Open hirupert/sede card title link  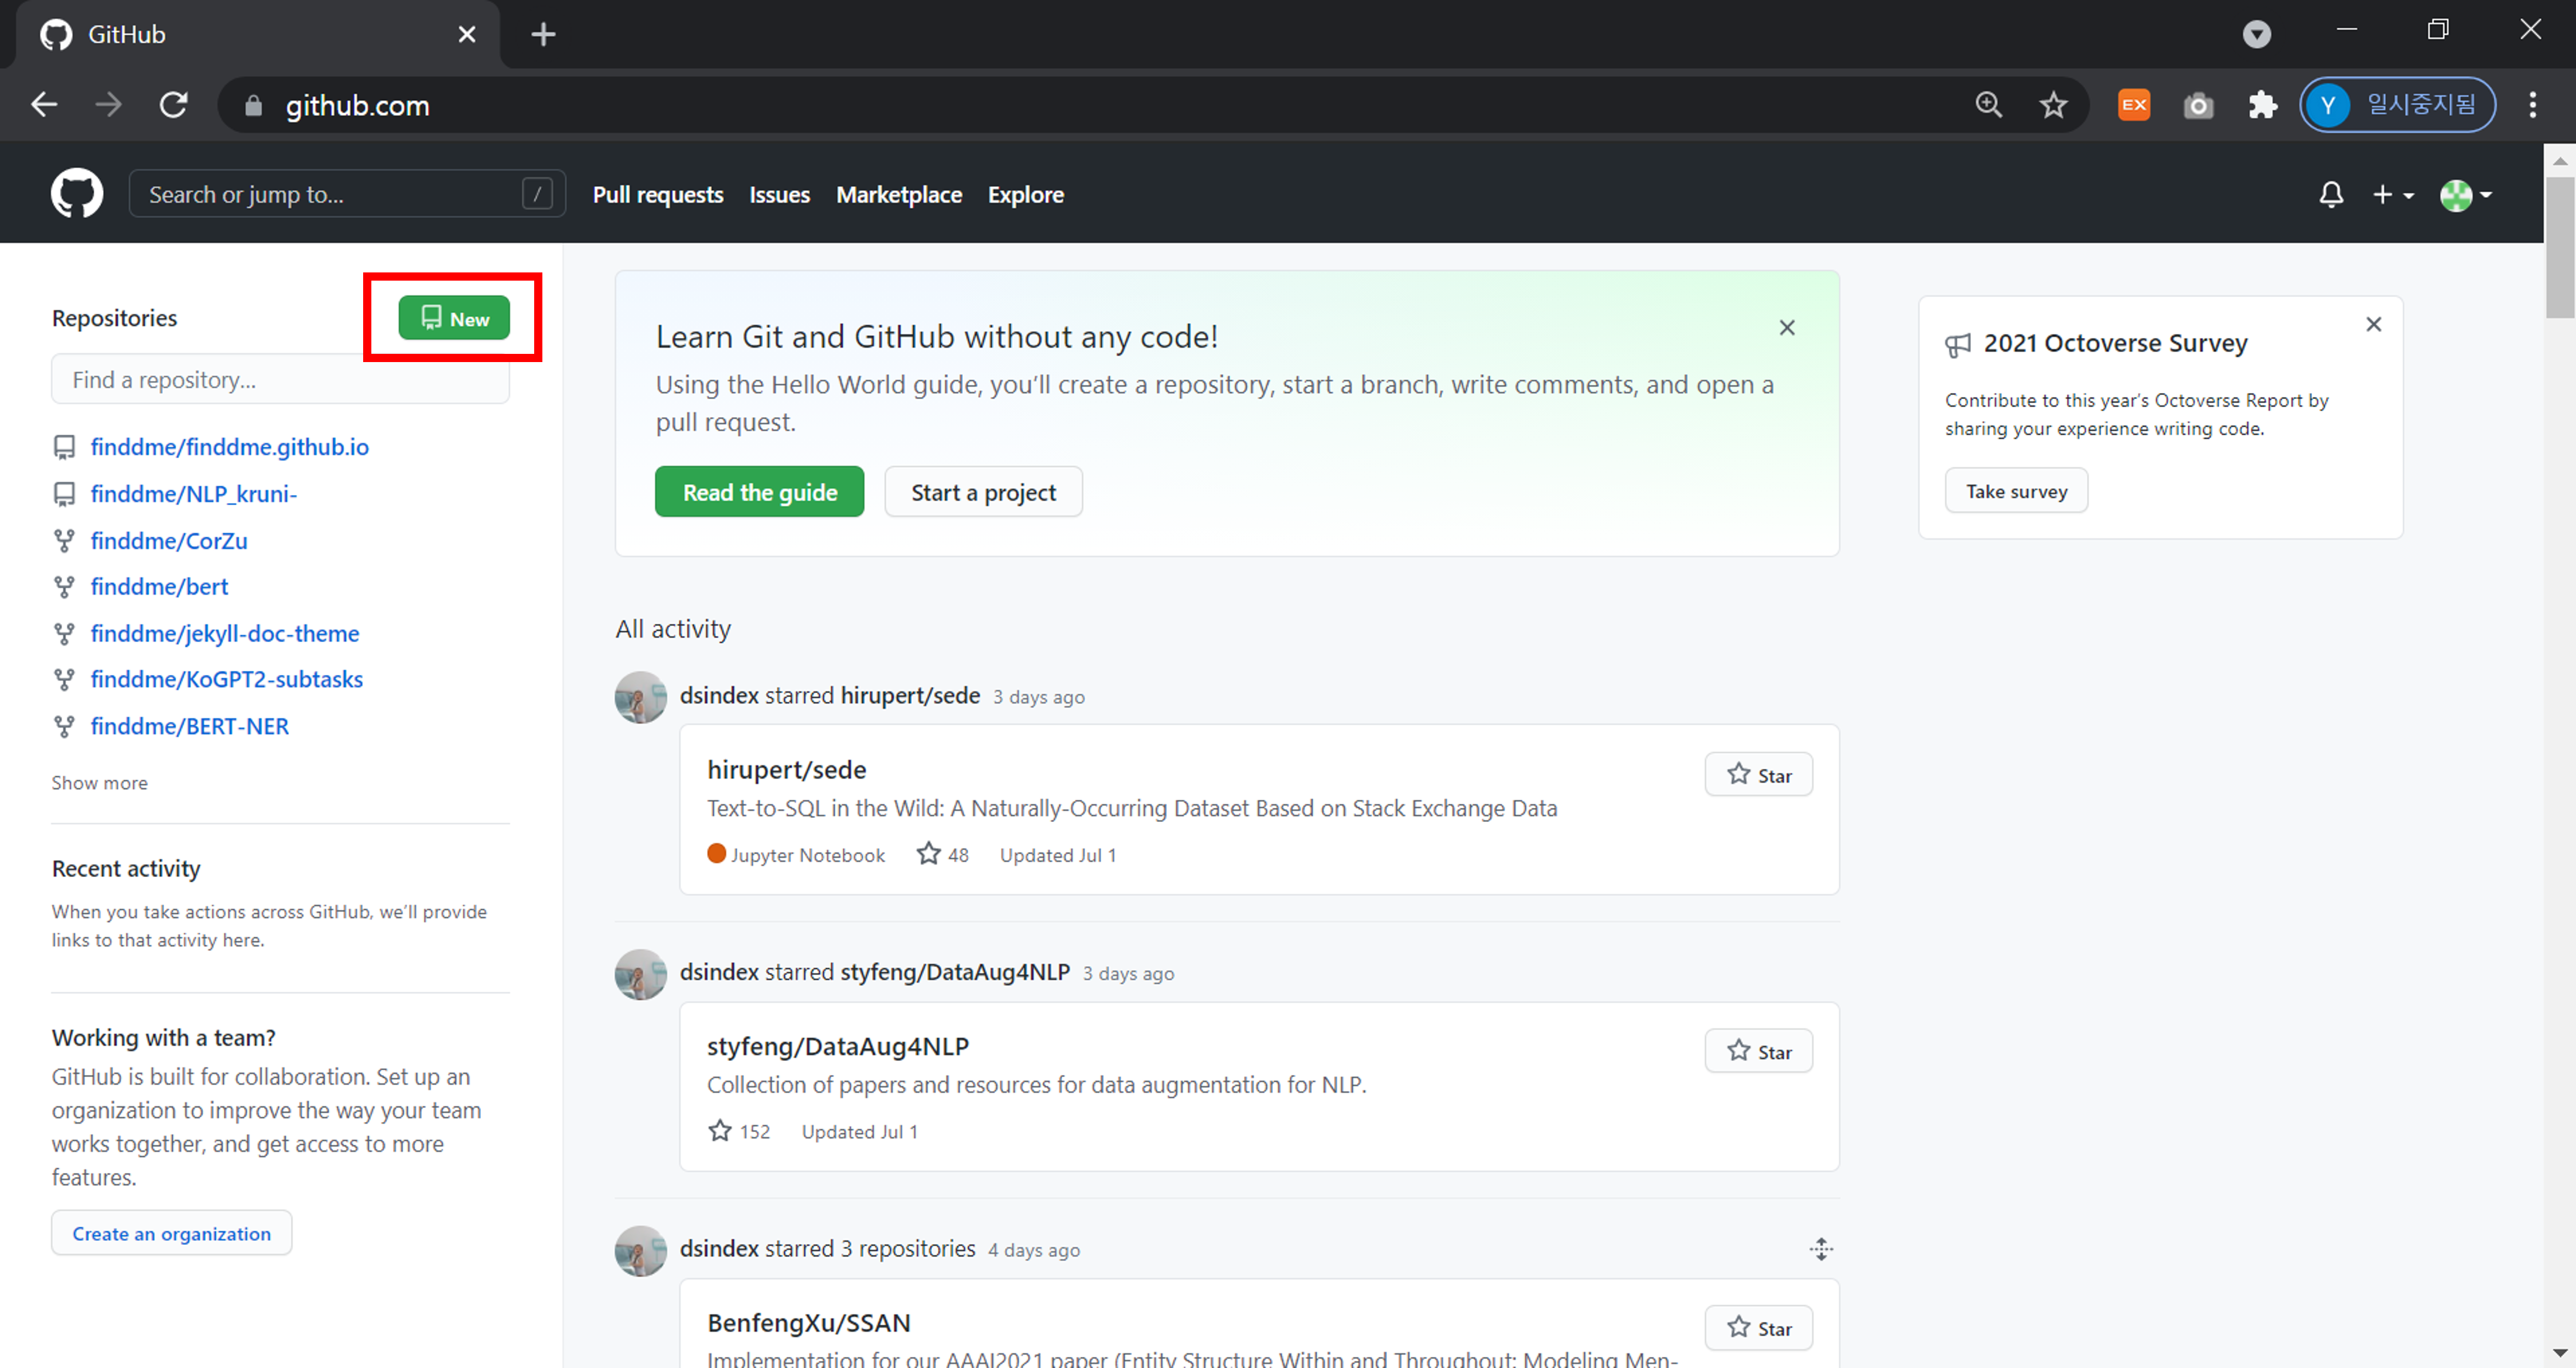(x=786, y=769)
